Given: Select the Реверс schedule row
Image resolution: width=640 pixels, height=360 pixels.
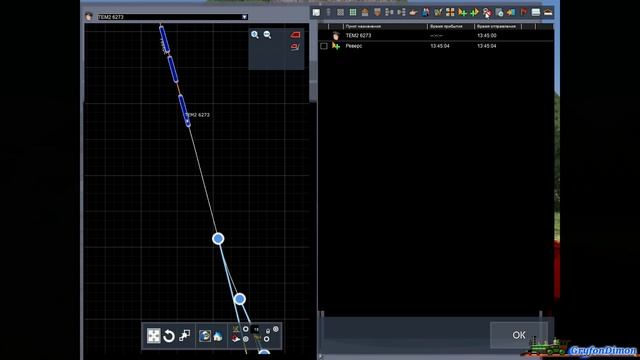Looking at the screenshot, I should click(x=436, y=46).
